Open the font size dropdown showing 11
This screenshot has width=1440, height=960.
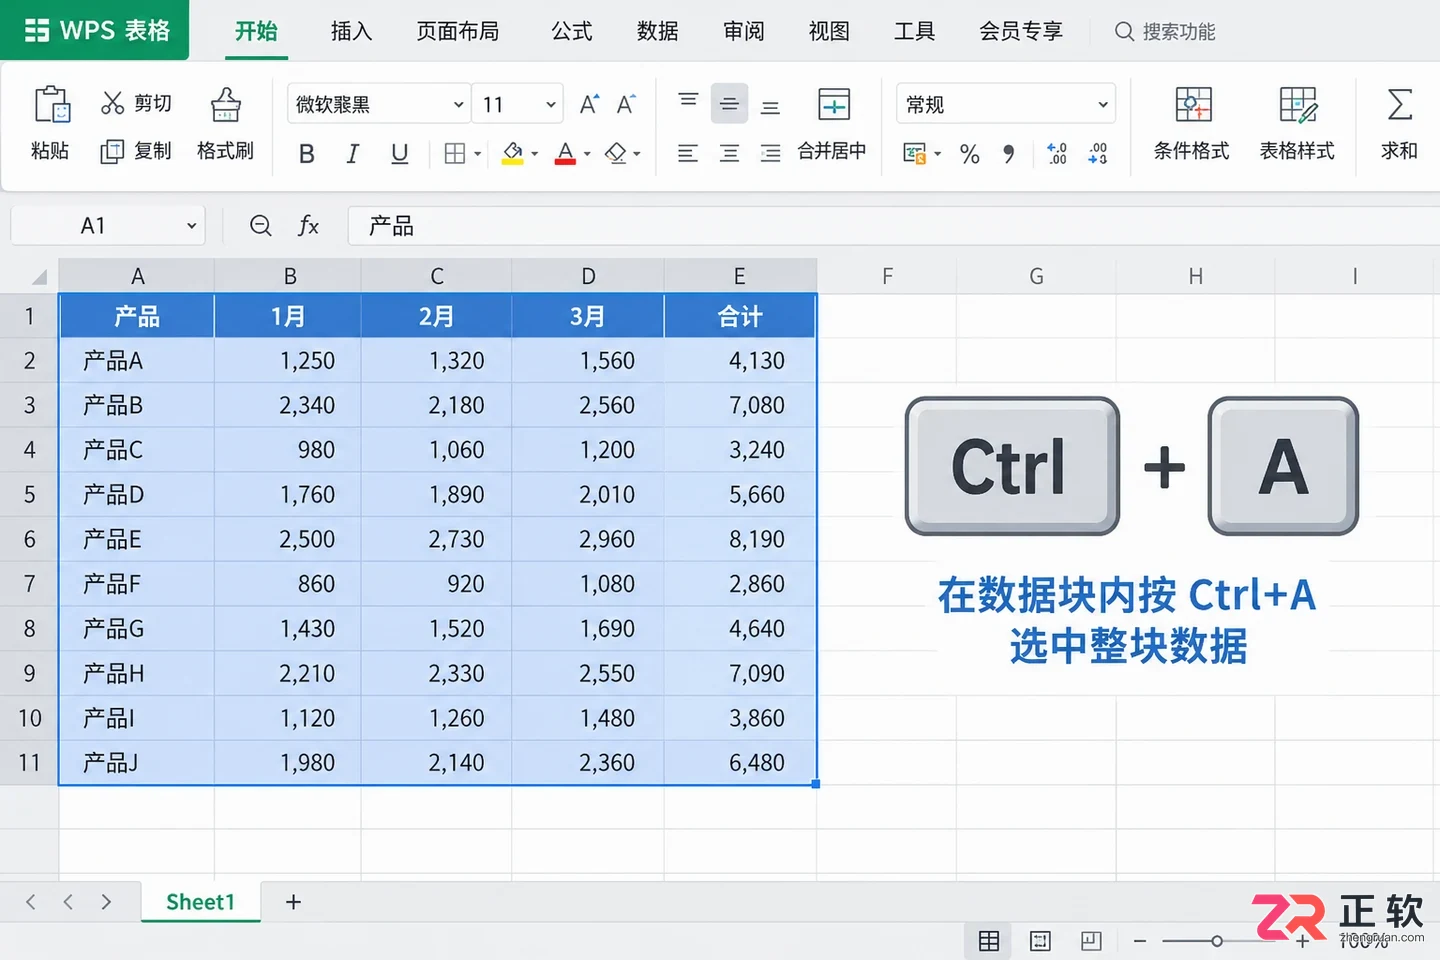coord(518,104)
